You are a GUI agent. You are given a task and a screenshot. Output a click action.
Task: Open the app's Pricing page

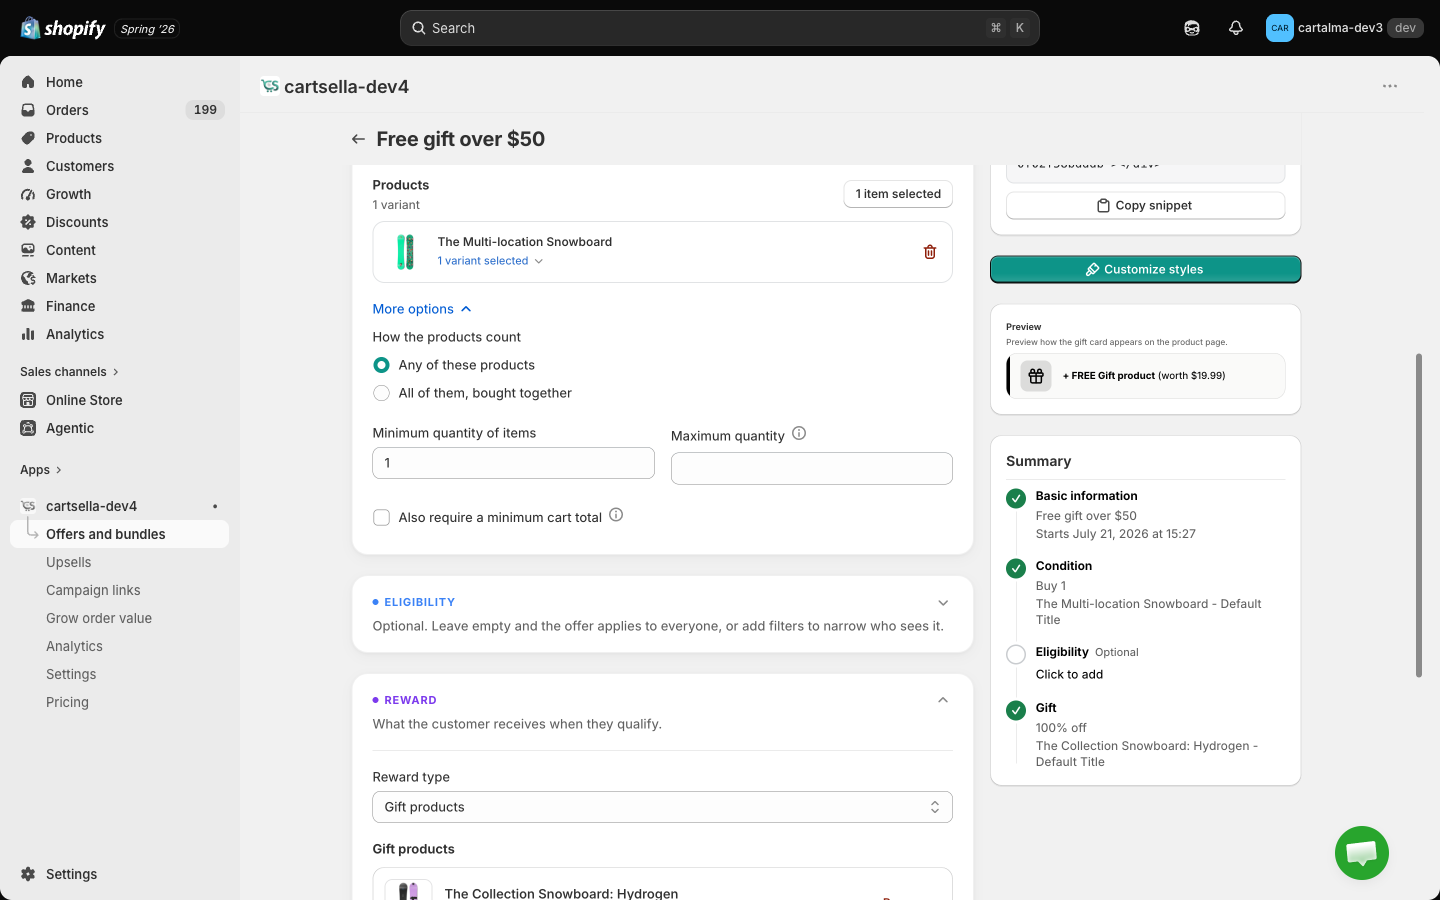pos(67,702)
